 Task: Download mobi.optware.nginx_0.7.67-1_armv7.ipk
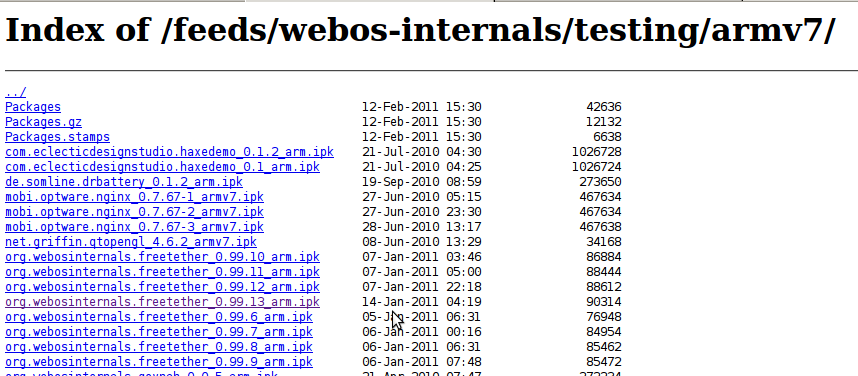(134, 196)
